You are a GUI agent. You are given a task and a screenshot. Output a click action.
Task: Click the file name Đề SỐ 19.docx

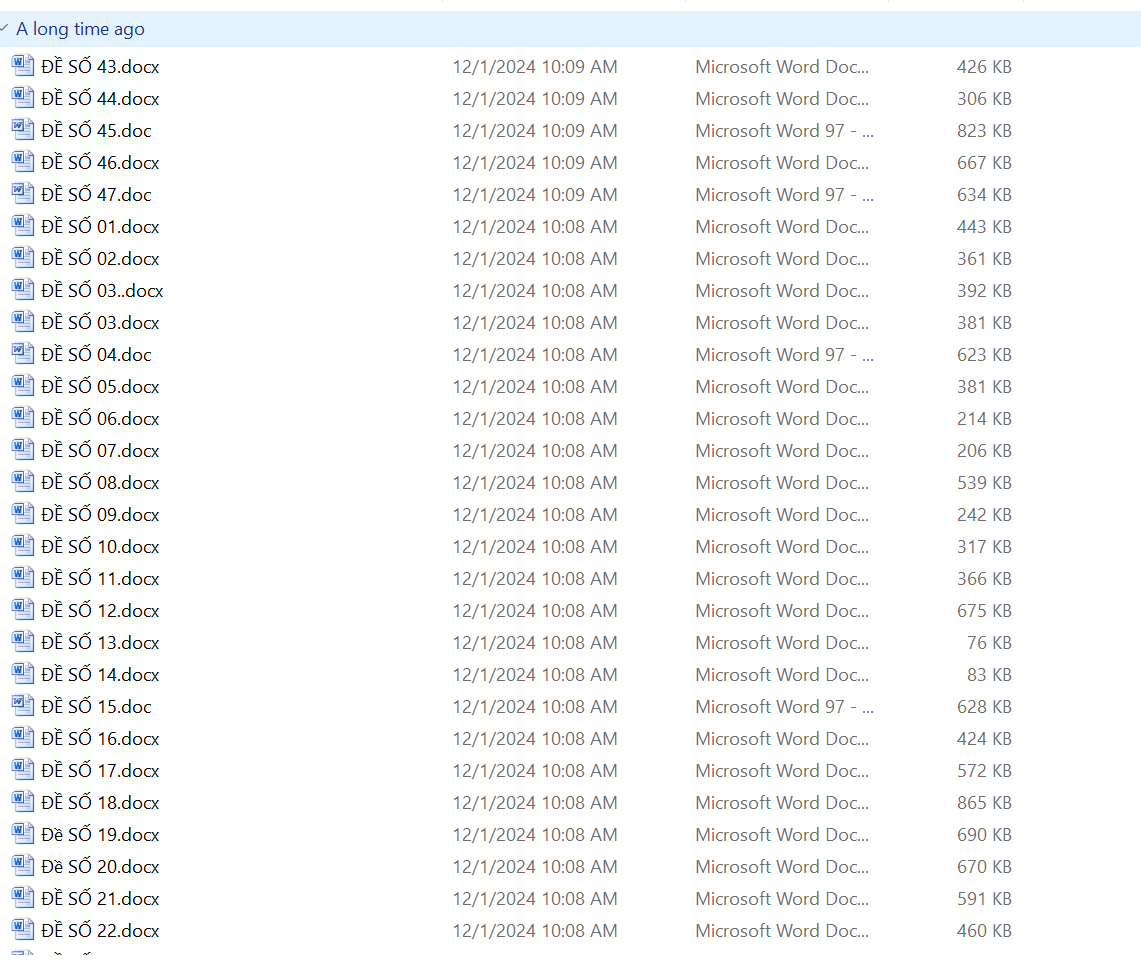pos(100,835)
